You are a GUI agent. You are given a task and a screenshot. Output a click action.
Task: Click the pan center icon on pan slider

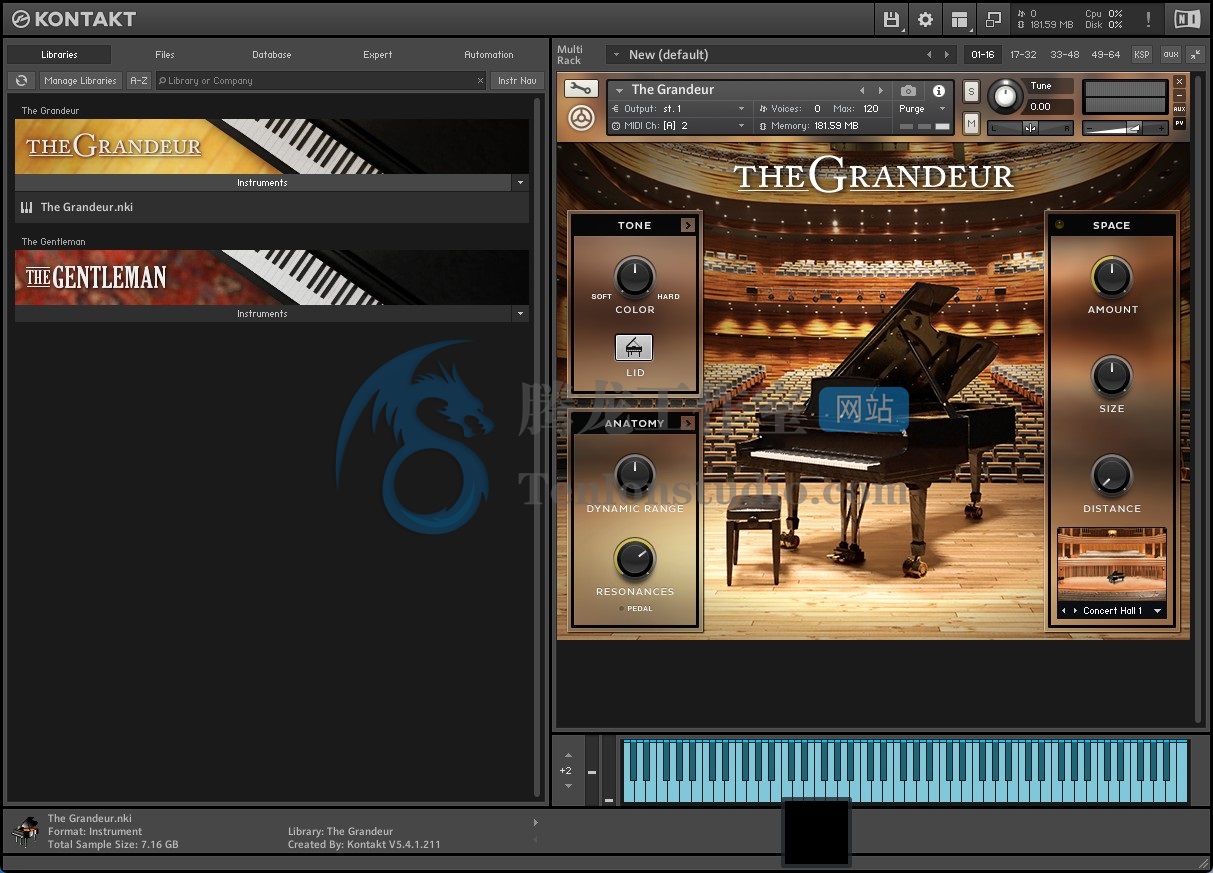(x=1030, y=127)
